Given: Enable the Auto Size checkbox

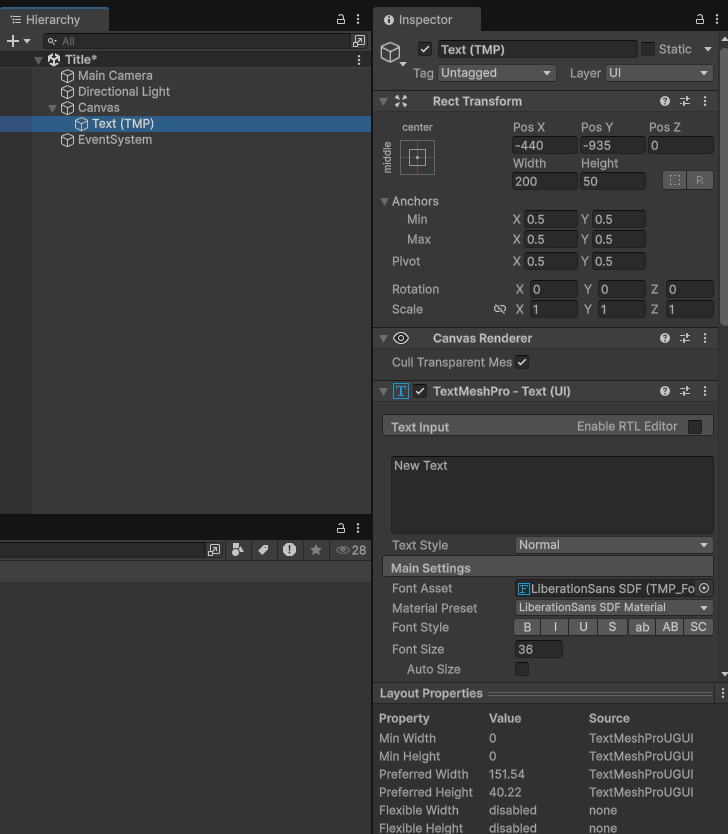Looking at the screenshot, I should pyautogui.click(x=522, y=669).
